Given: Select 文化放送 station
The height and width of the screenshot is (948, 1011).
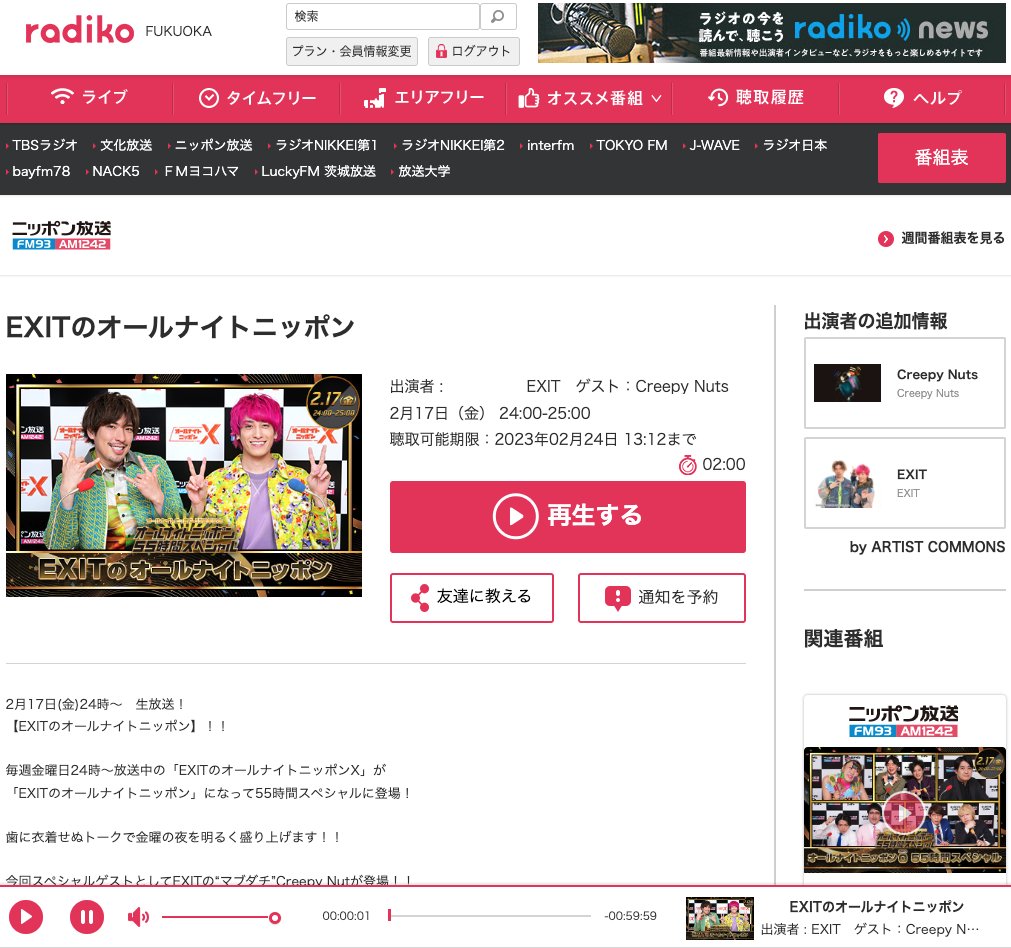Looking at the screenshot, I should pos(125,145).
